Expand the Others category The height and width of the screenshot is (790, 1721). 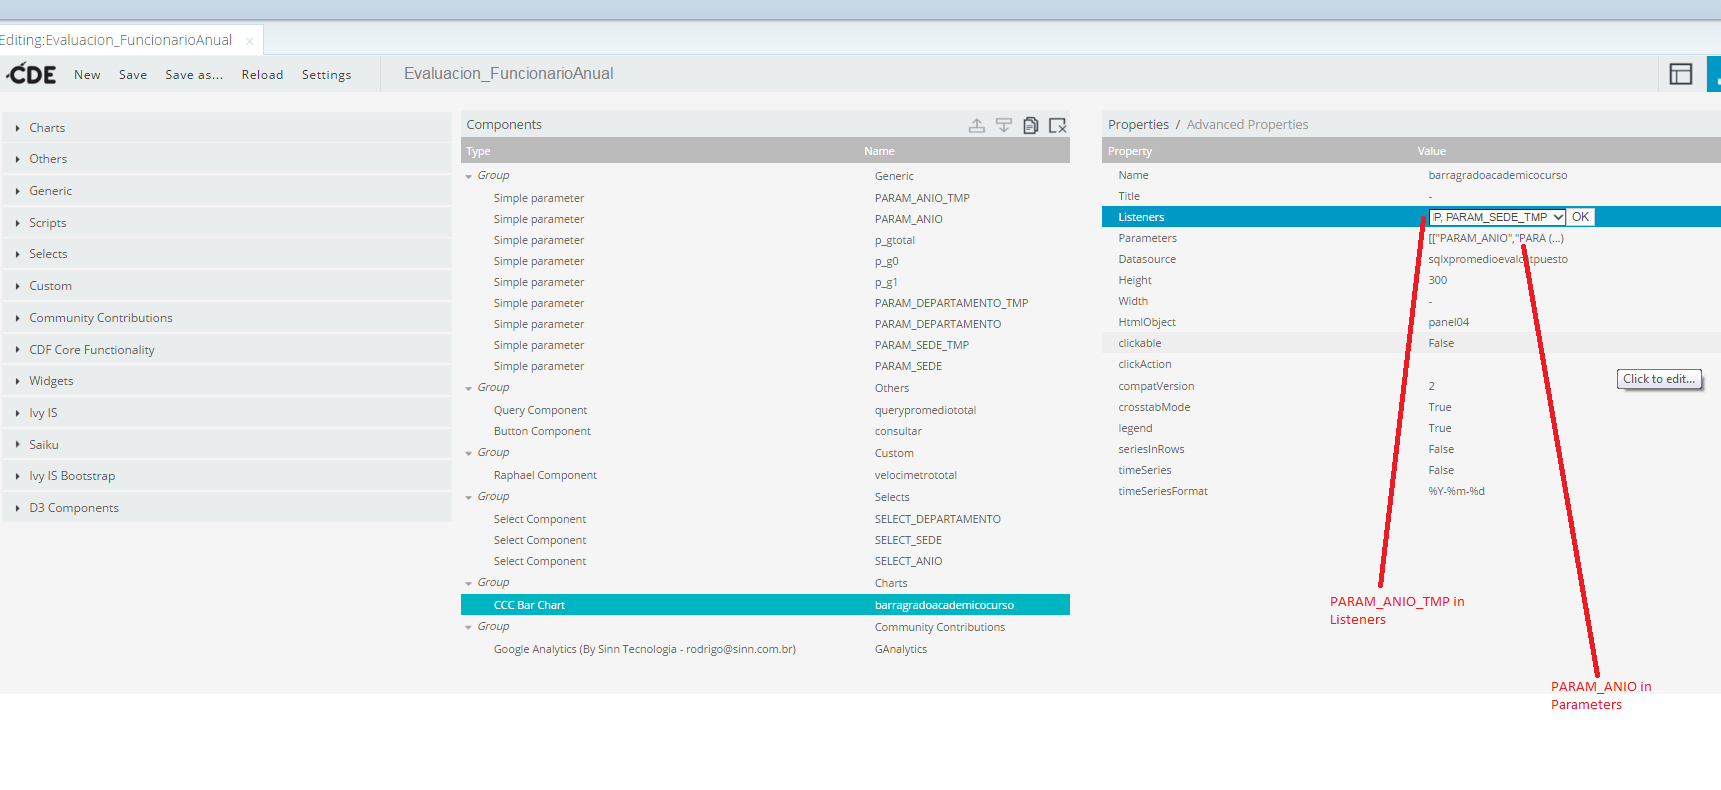226,159
